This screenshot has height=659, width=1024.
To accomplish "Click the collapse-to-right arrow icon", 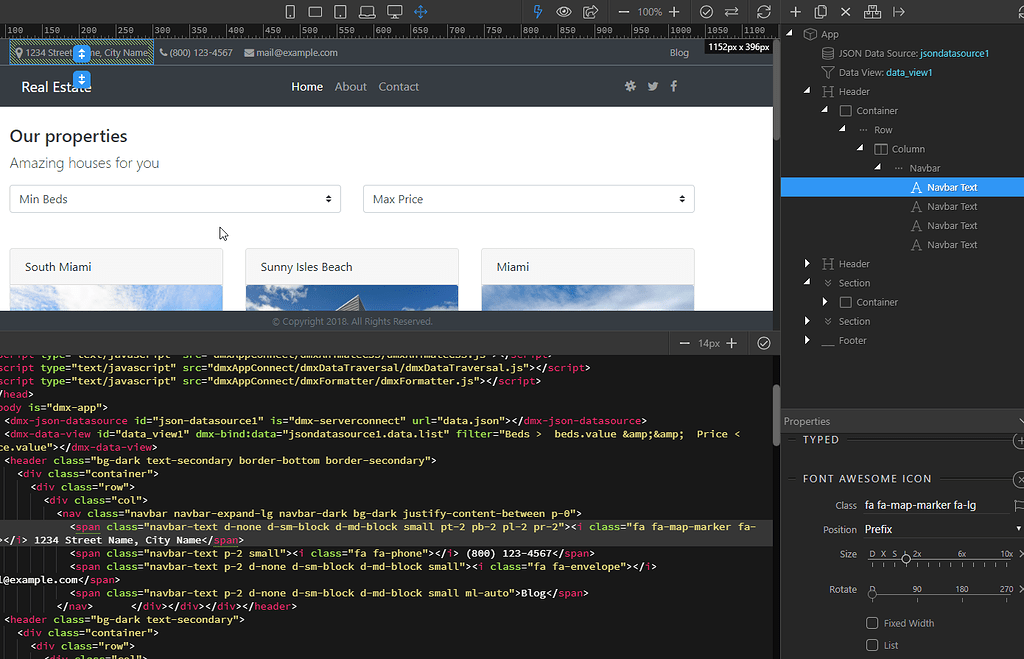I will (899, 12).
